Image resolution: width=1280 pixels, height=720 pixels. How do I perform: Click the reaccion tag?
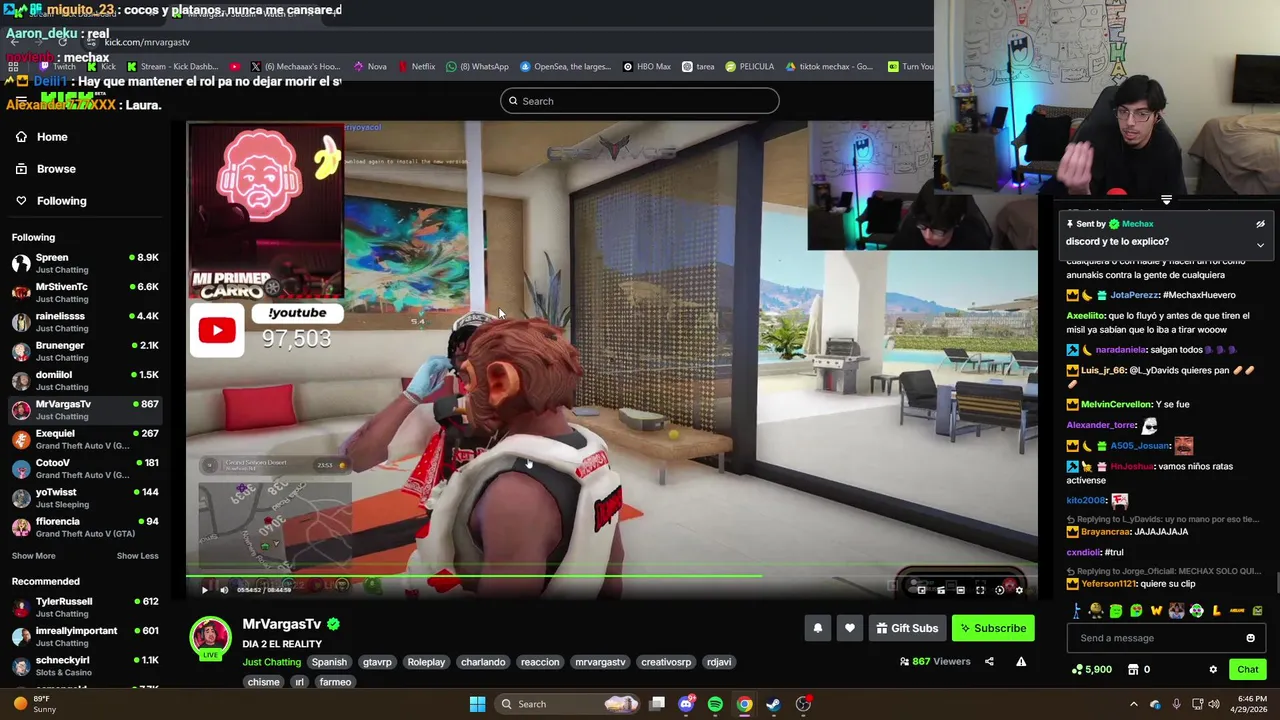(x=540, y=662)
